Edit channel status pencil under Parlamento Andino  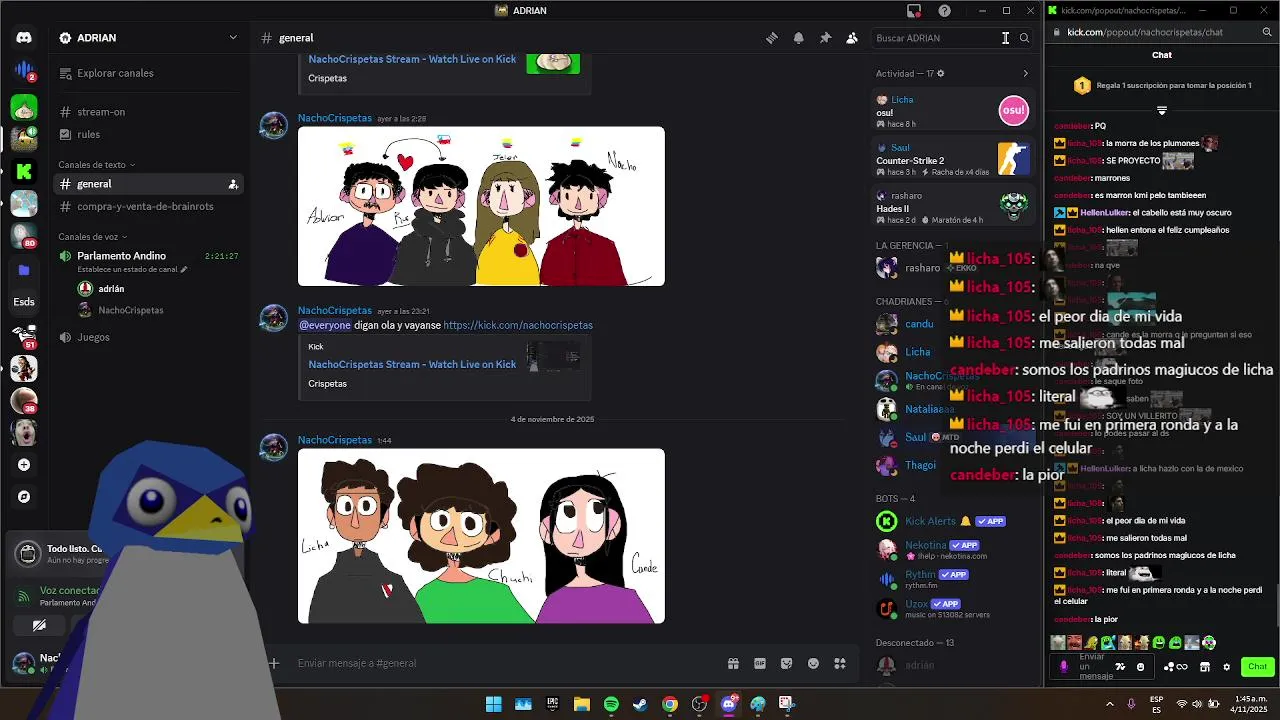pos(184,270)
